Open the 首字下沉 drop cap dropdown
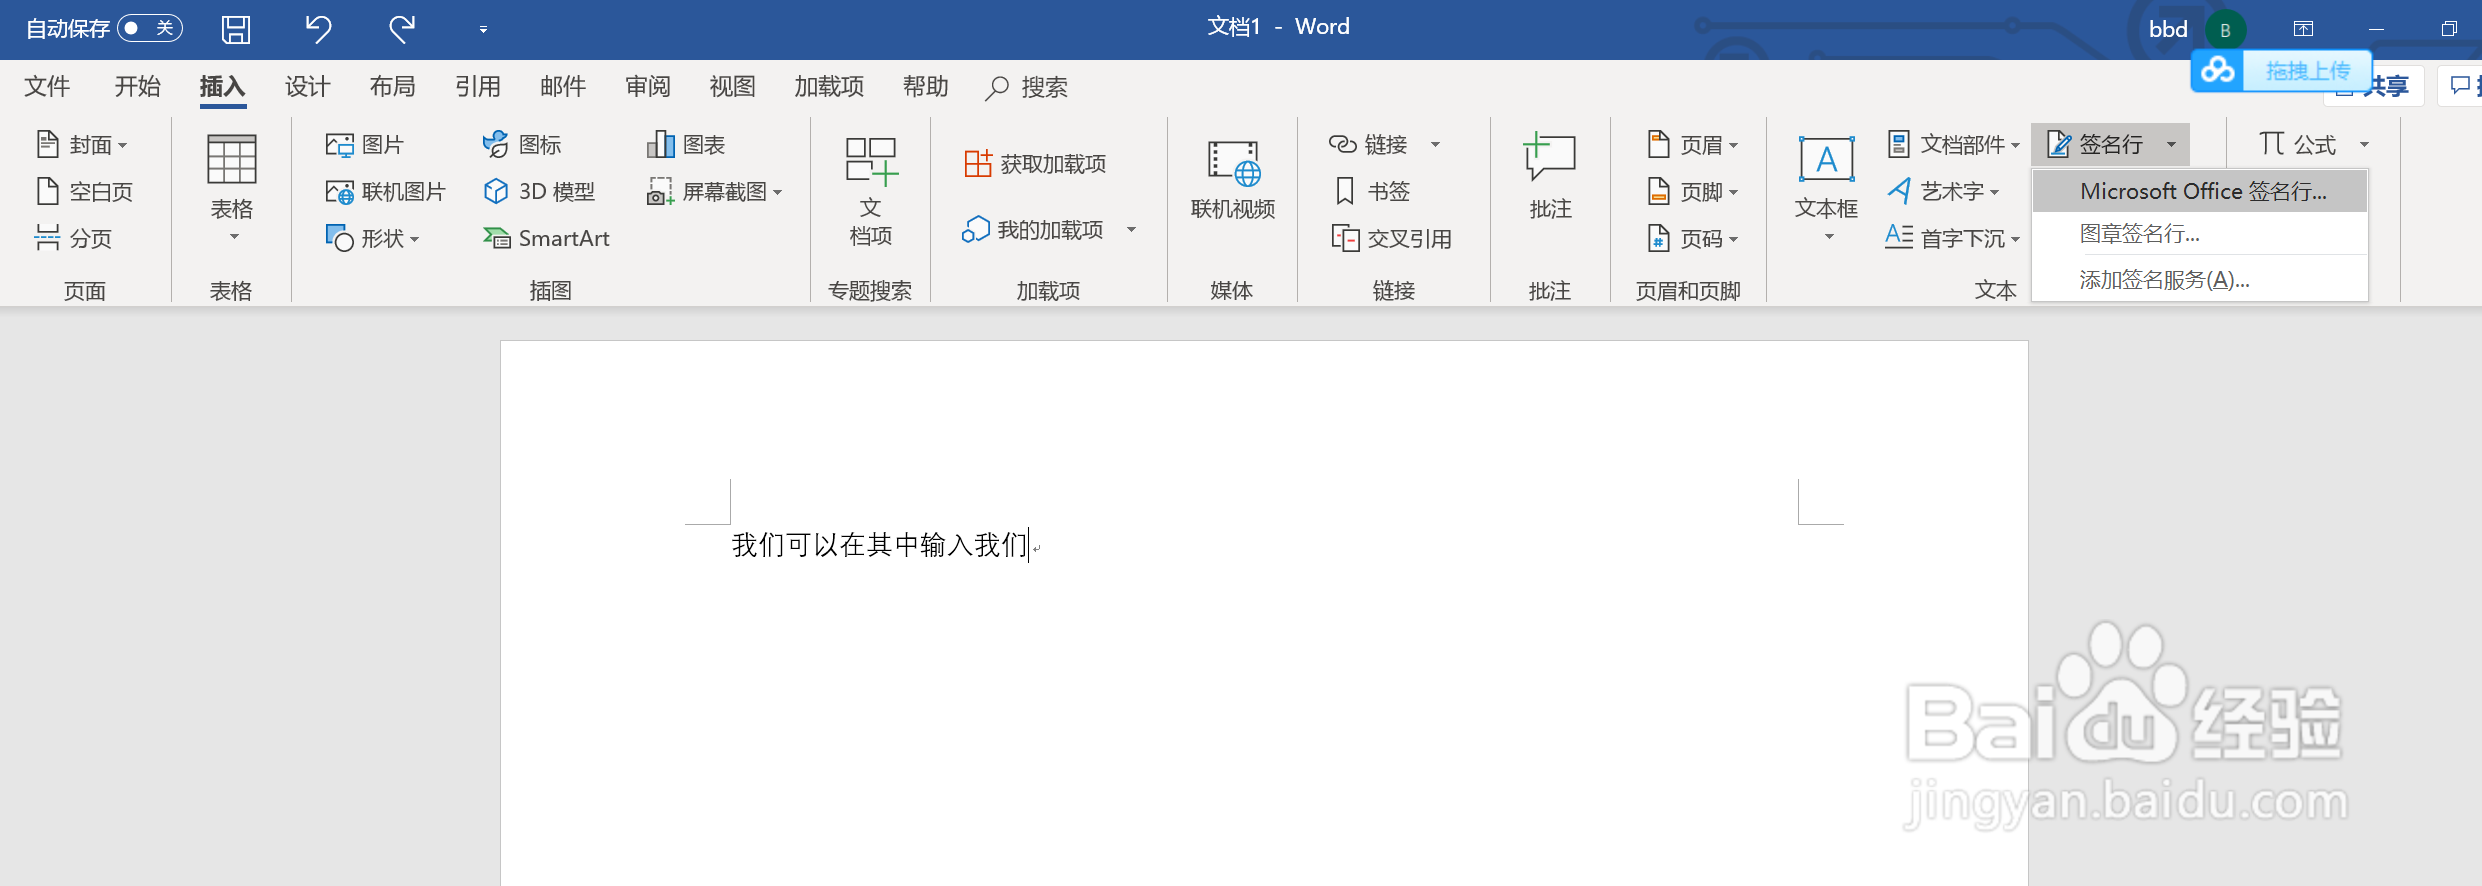Image resolution: width=2482 pixels, height=886 pixels. pyautogui.click(x=1953, y=238)
